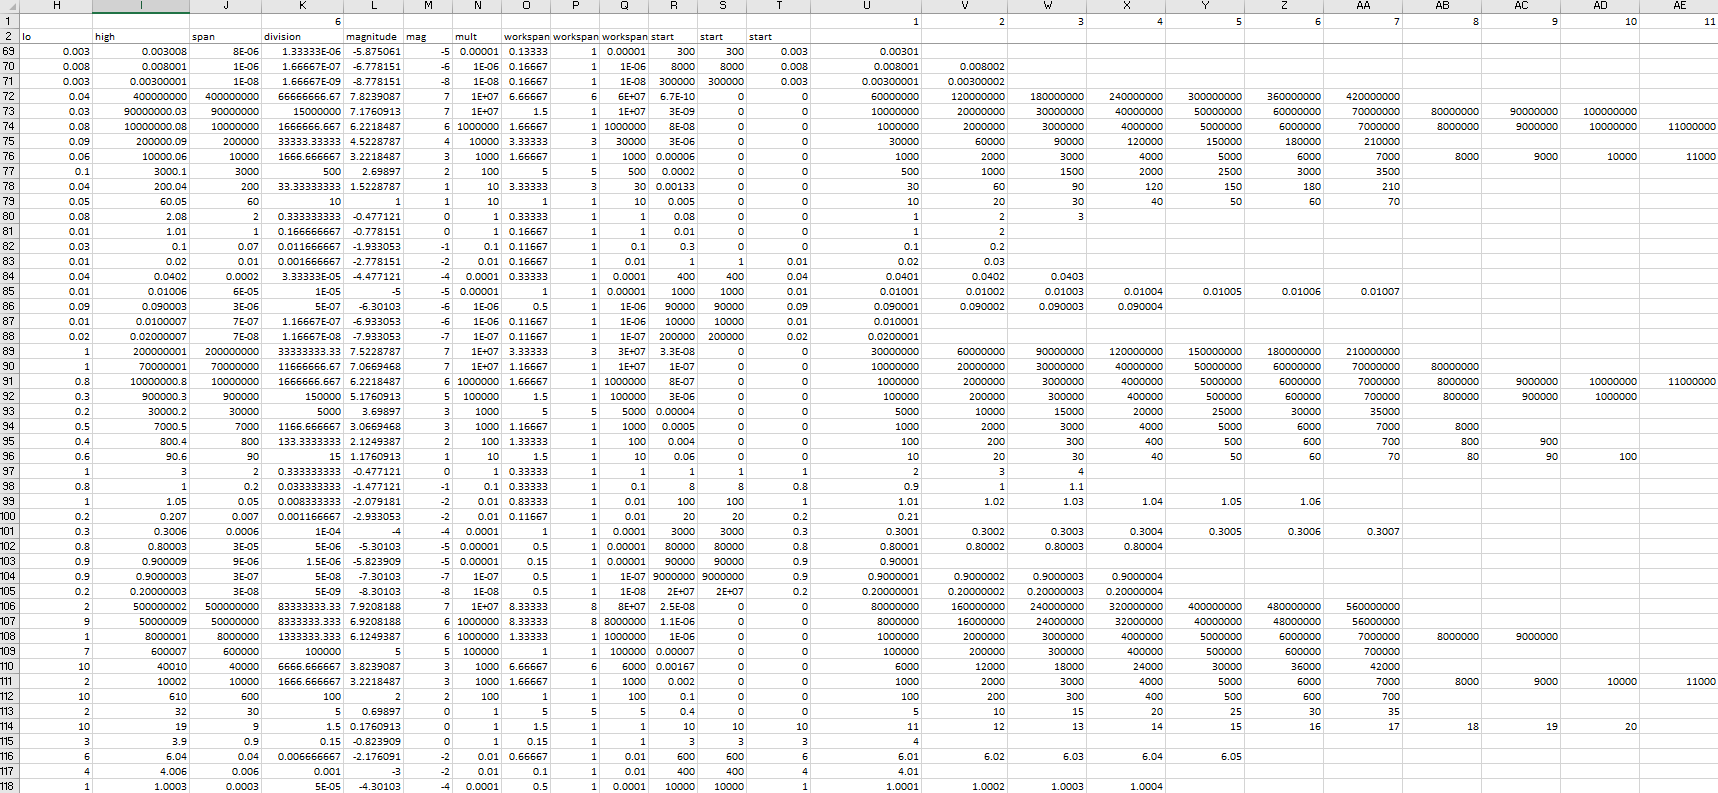Select the cell with 0.3007 in row 101
The width and height of the screenshot is (1718, 793).
(1363, 531)
